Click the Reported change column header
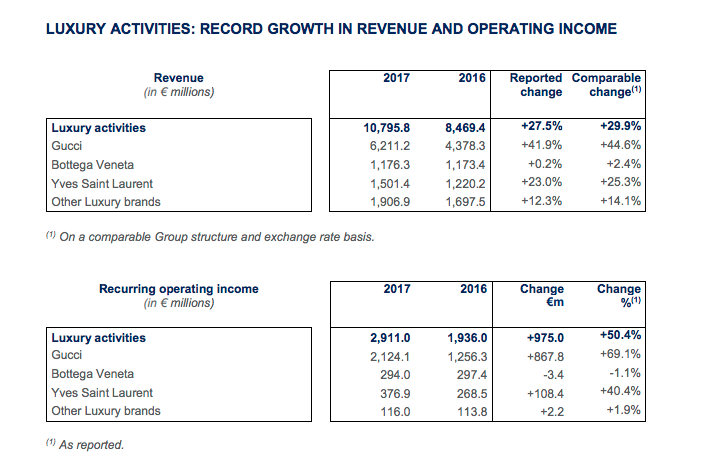This screenshot has width=710, height=472. (x=536, y=85)
